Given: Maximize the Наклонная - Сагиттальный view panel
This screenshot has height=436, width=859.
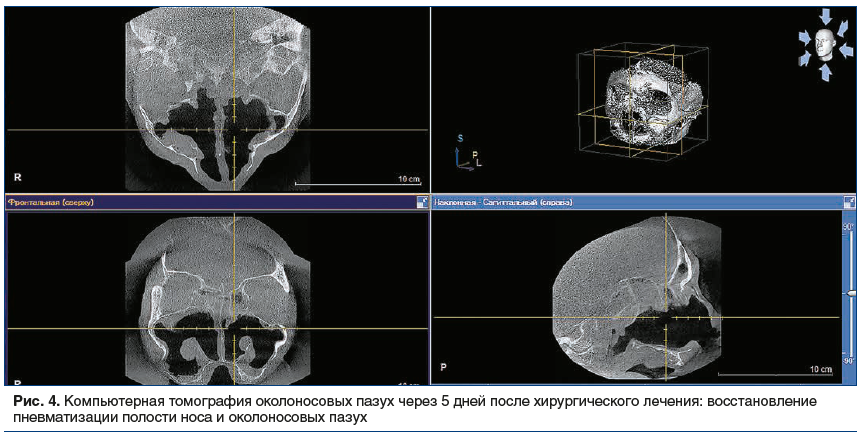Looking at the screenshot, I should pyautogui.click(x=849, y=202).
